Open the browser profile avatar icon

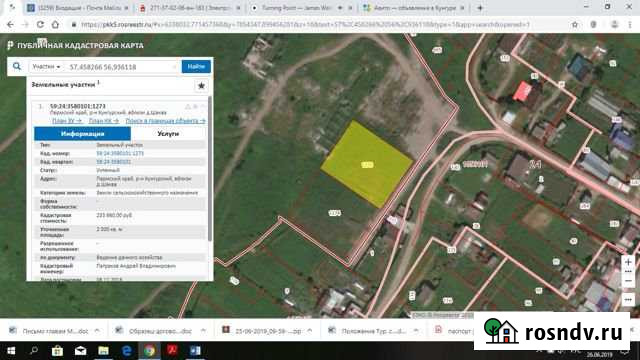pos(614,24)
